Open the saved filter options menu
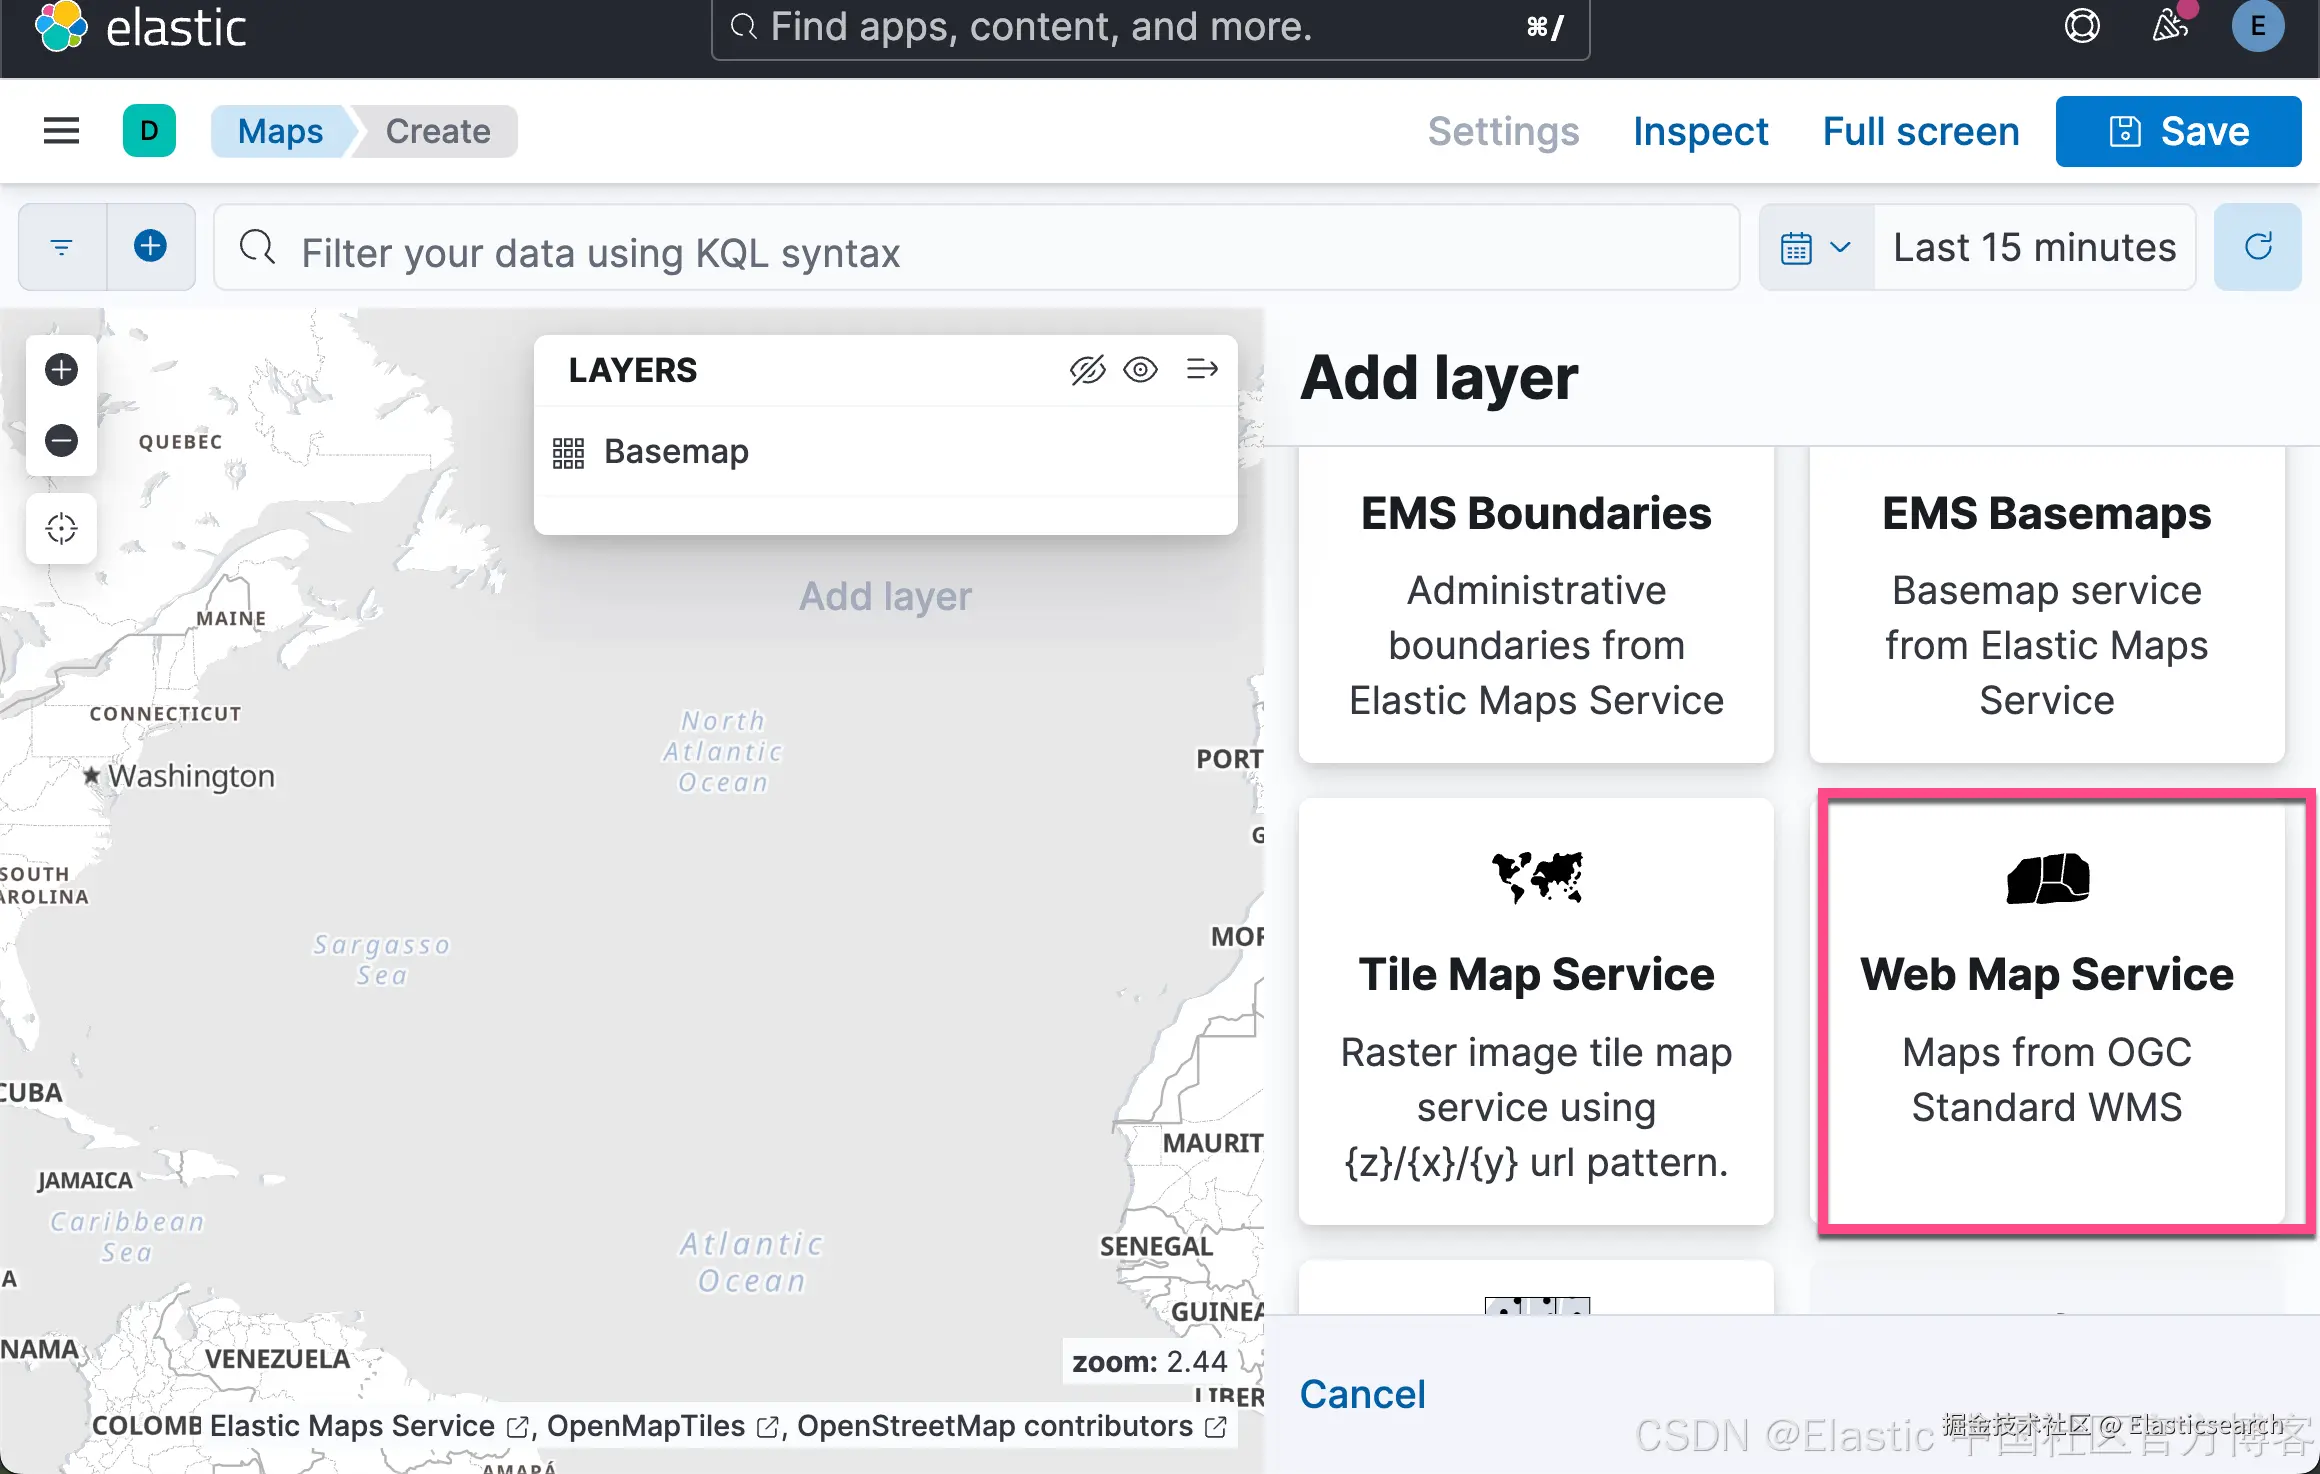 click(x=62, y=247)
